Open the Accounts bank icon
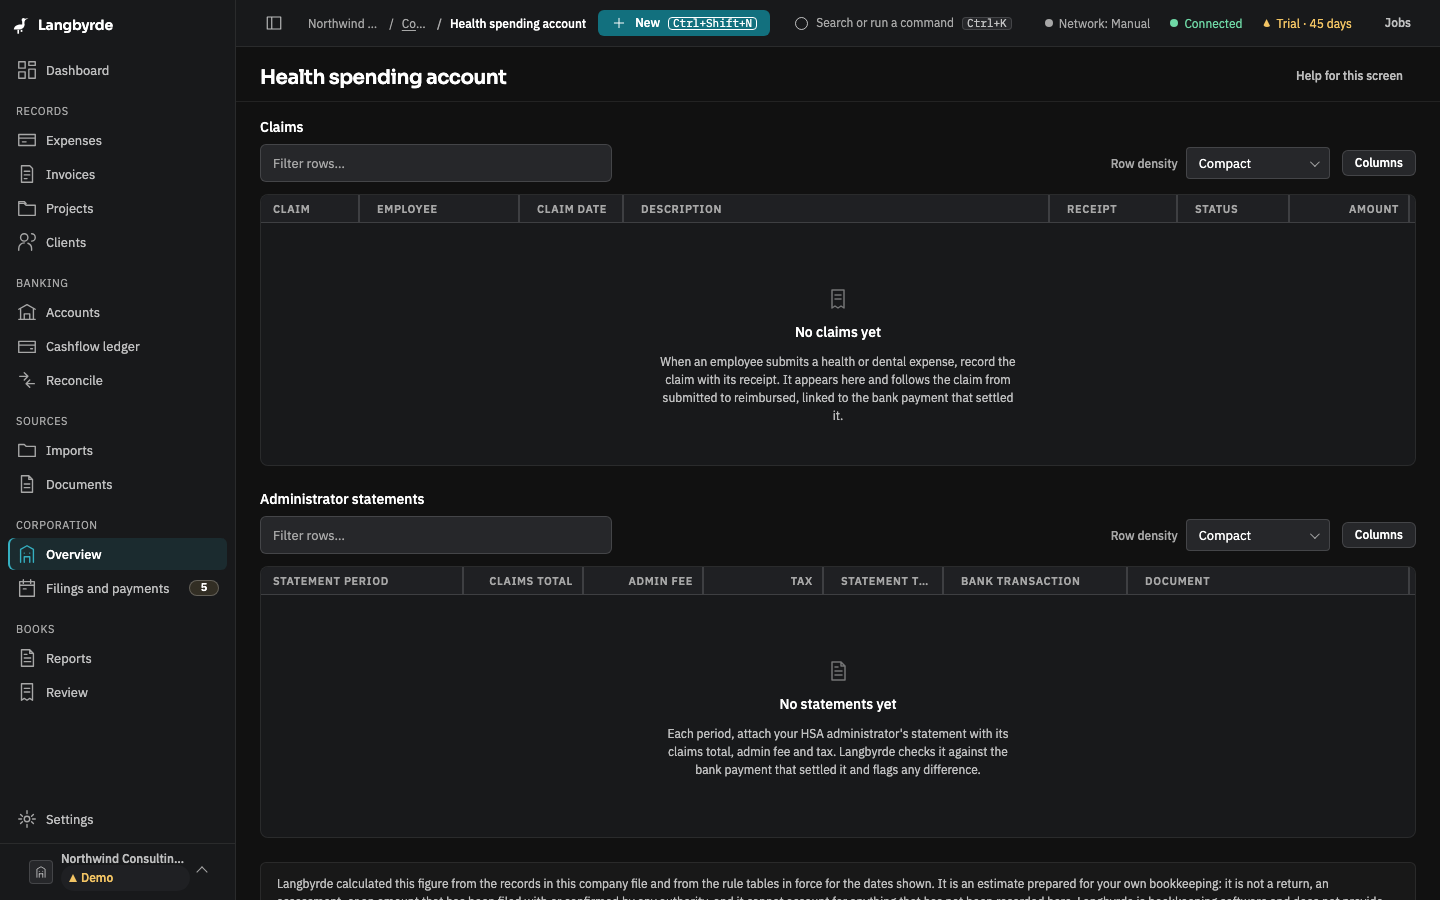 (x=27, y=312)
